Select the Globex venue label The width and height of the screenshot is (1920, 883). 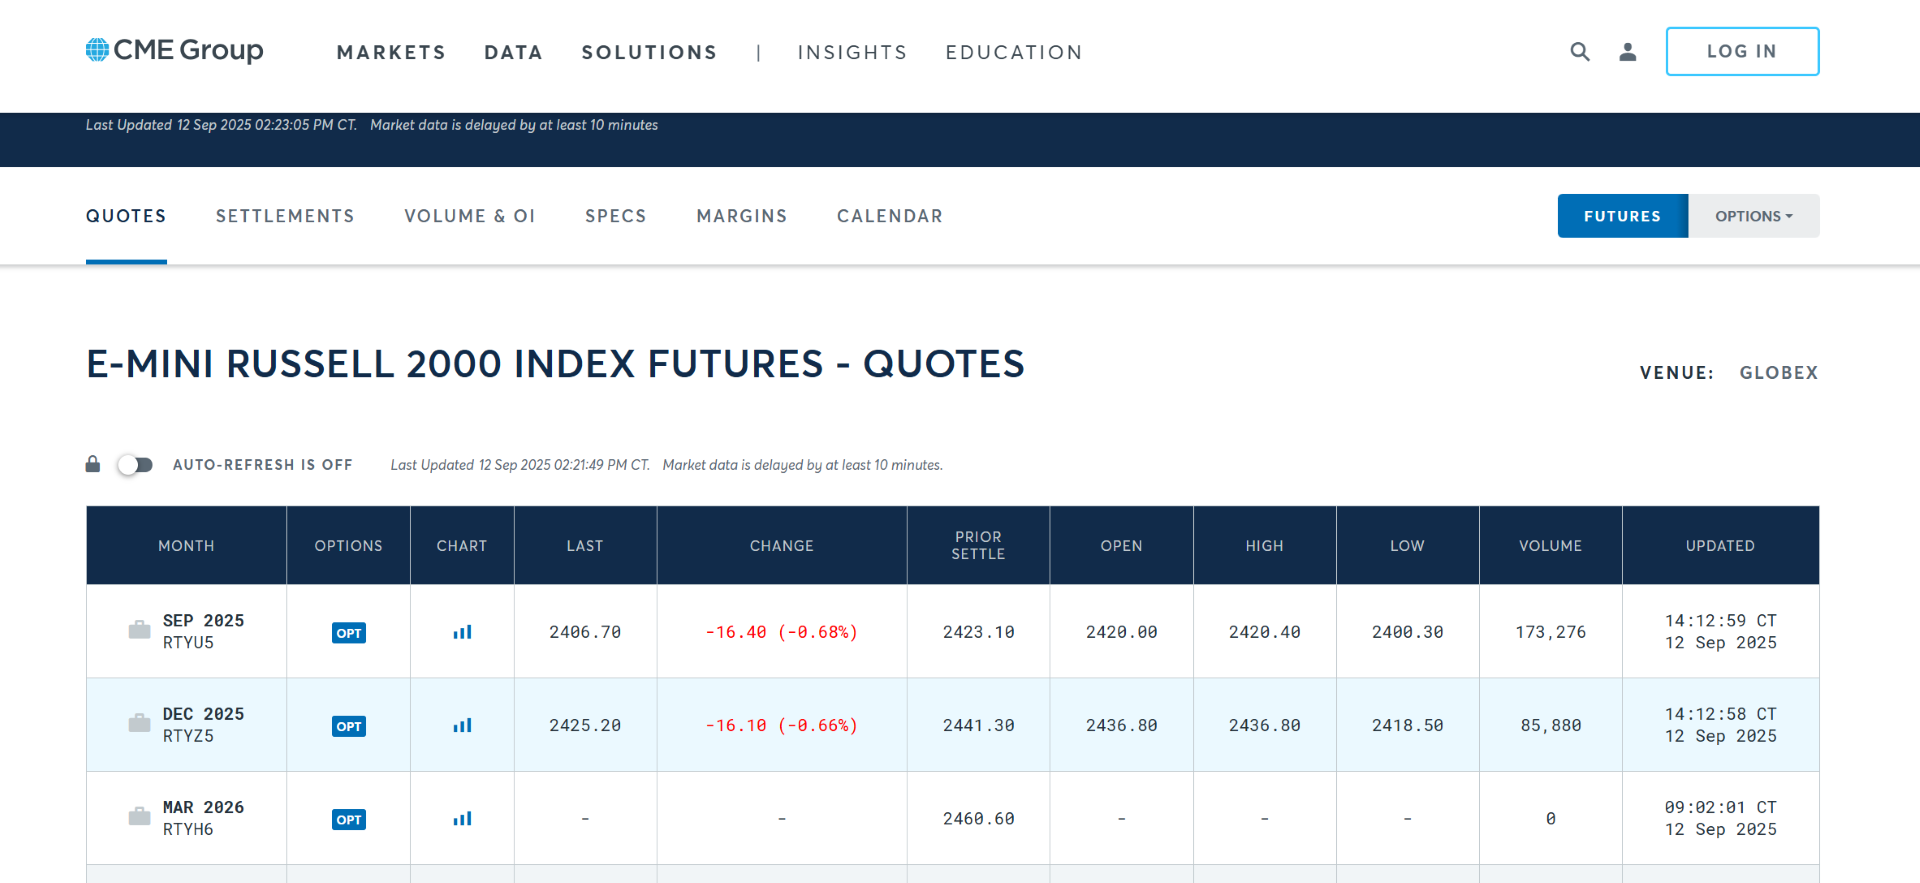[x=1778, y=373]
